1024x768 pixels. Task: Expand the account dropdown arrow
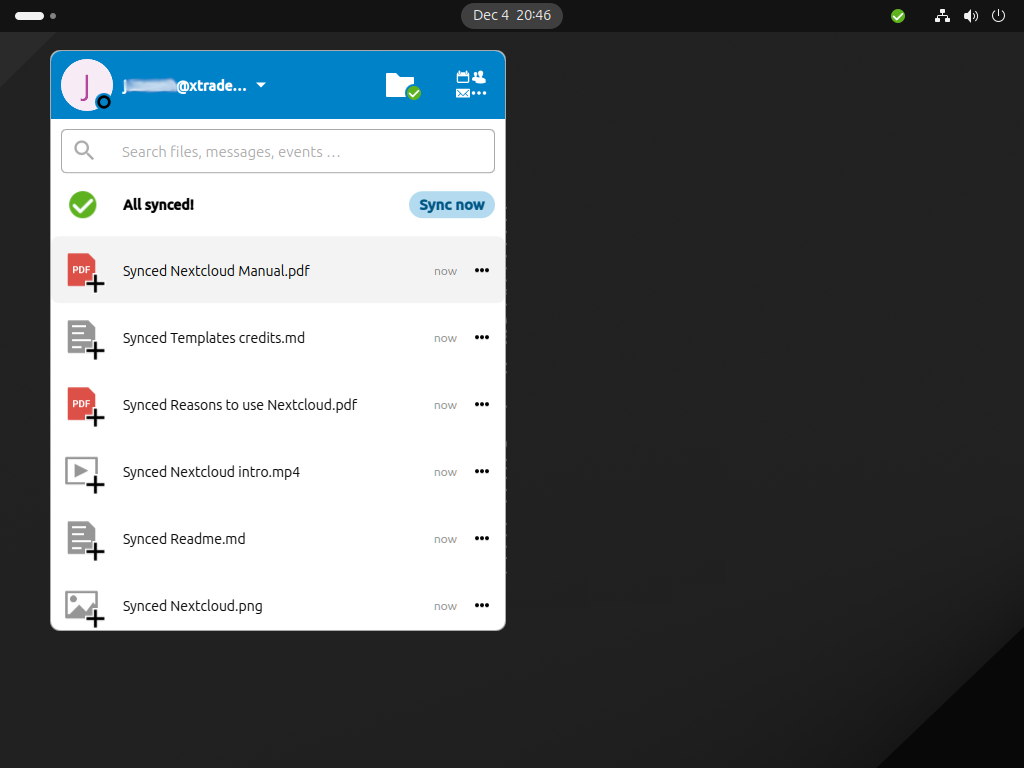[x=261, y=85]
